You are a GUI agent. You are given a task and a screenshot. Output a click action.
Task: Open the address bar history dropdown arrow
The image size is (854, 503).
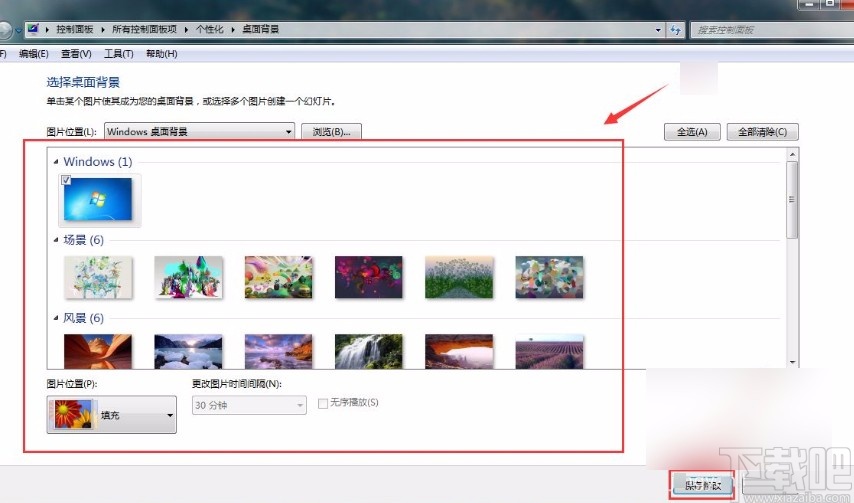(658, 30)
